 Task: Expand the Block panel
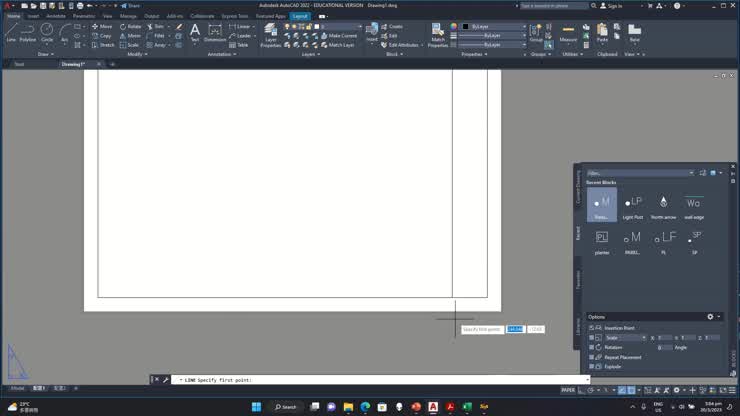395,54
